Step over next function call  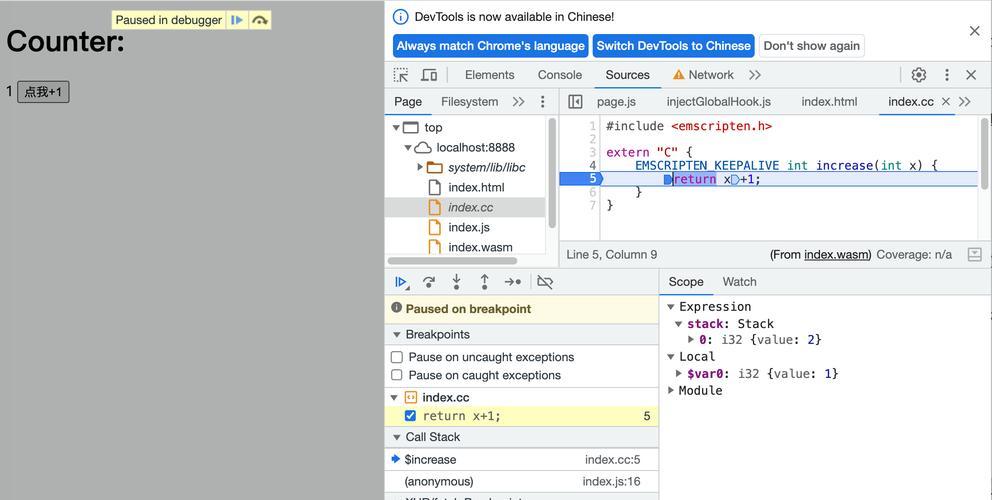(x=429, y=282)
